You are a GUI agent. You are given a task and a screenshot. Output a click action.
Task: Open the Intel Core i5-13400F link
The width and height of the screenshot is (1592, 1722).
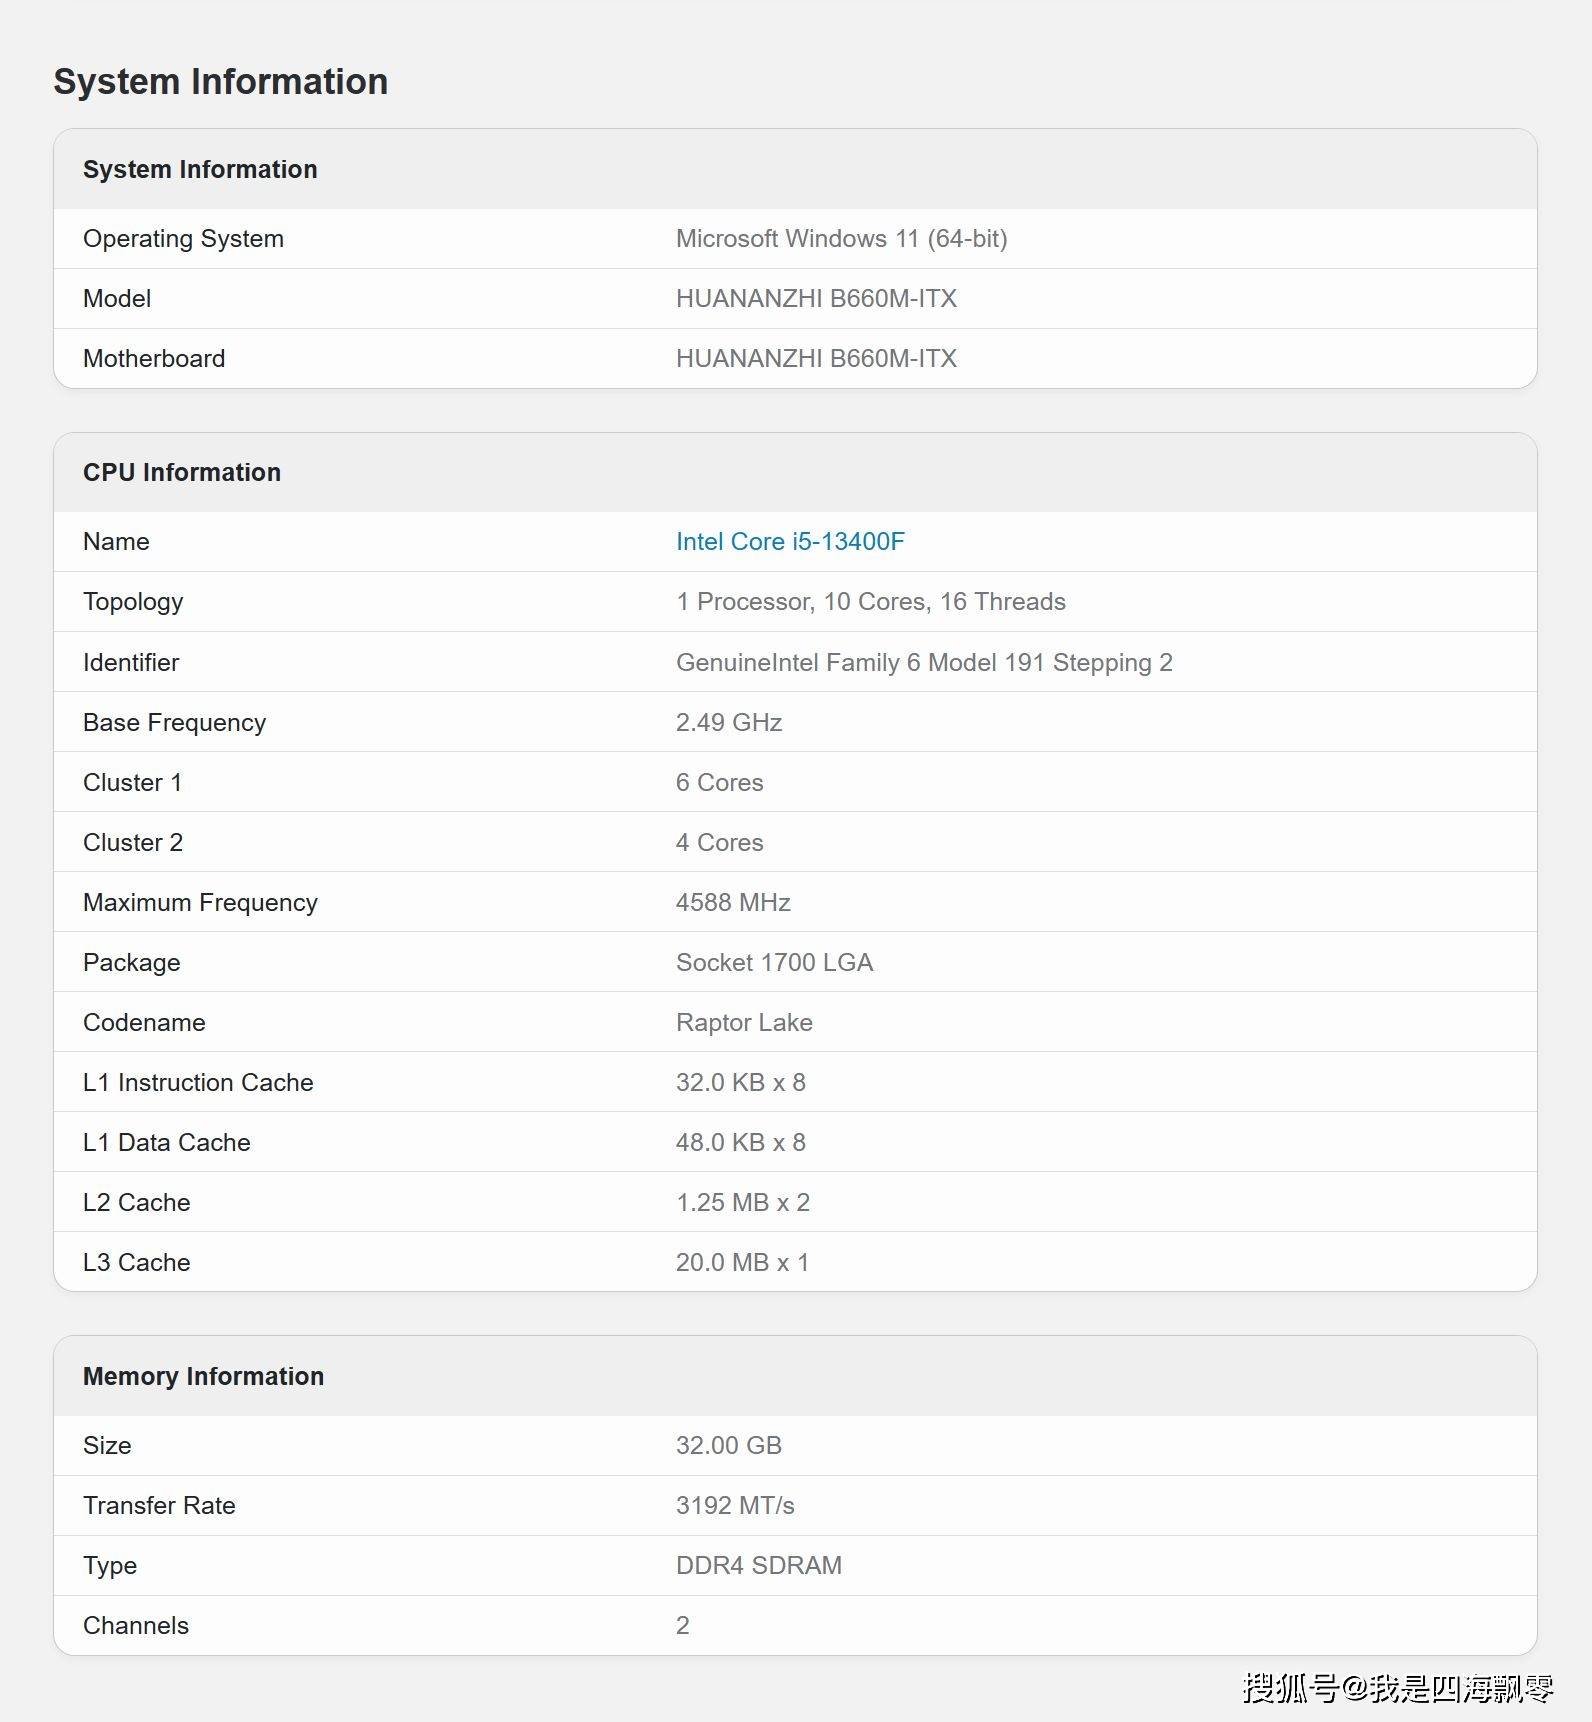coord(789,542)
